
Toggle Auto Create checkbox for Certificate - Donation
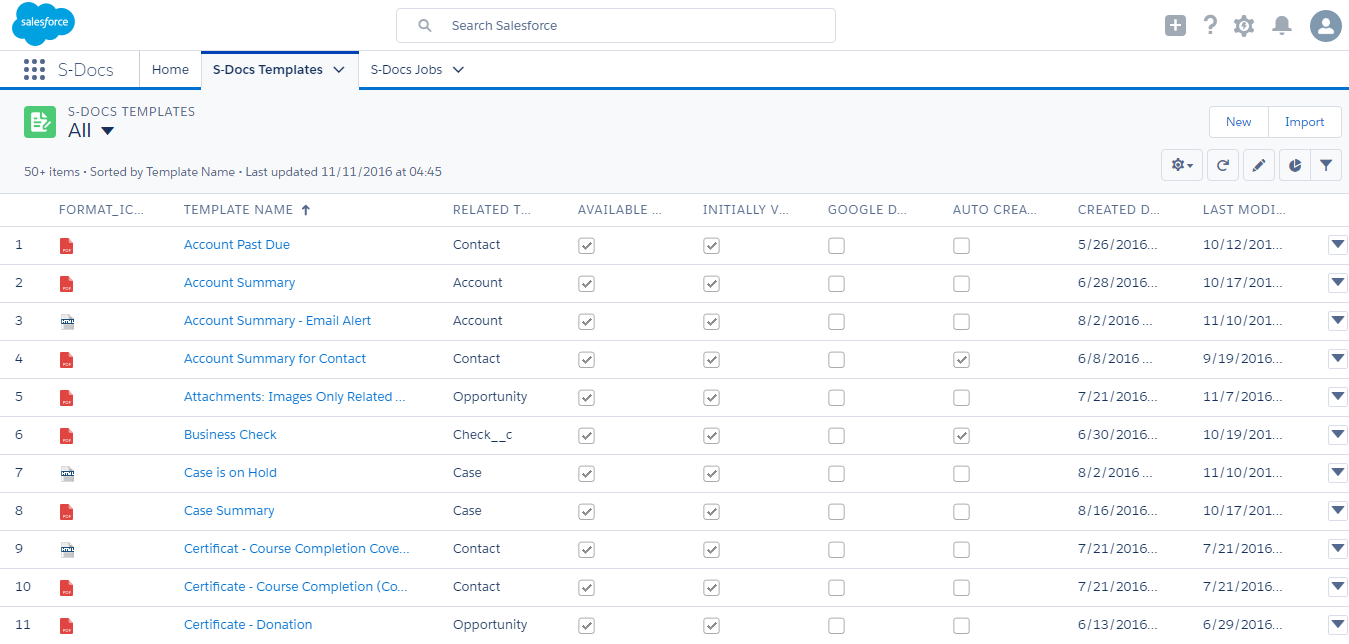pyautogui.click(x=962, y=626)
